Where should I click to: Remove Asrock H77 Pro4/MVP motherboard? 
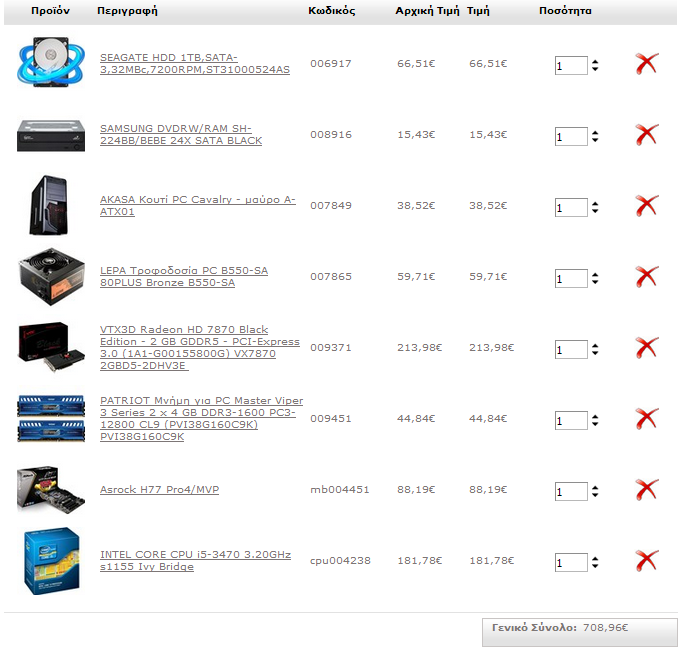tap(647, 490)
